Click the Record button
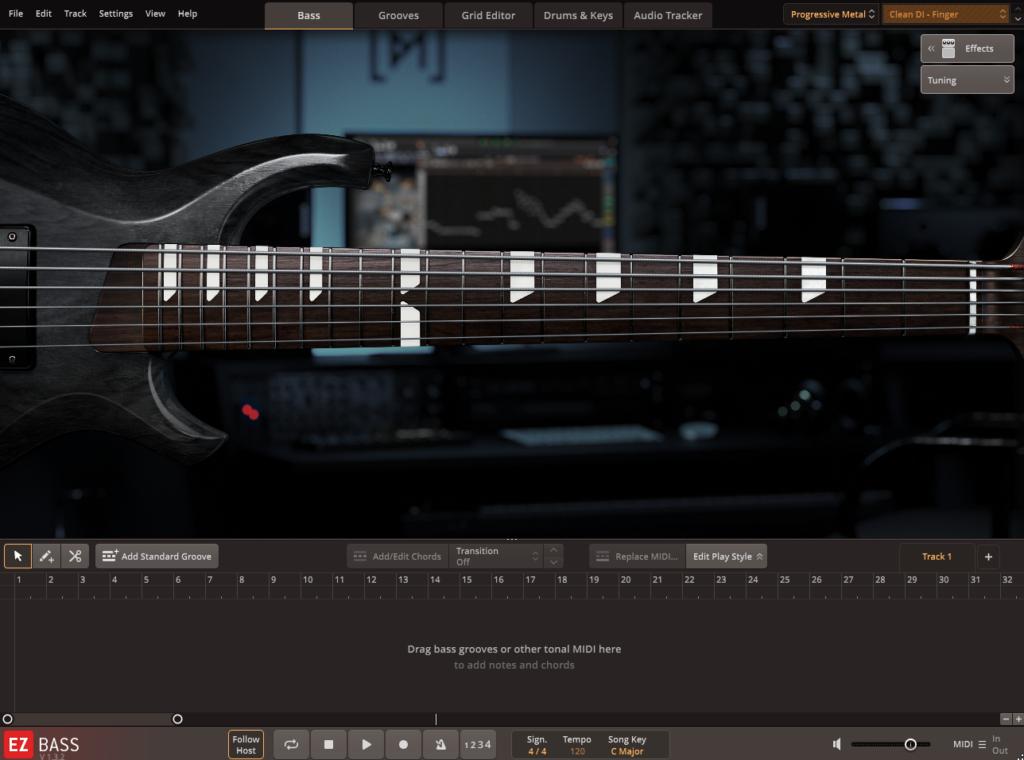The image size is (1024, 760). click(x=403, y=744)
